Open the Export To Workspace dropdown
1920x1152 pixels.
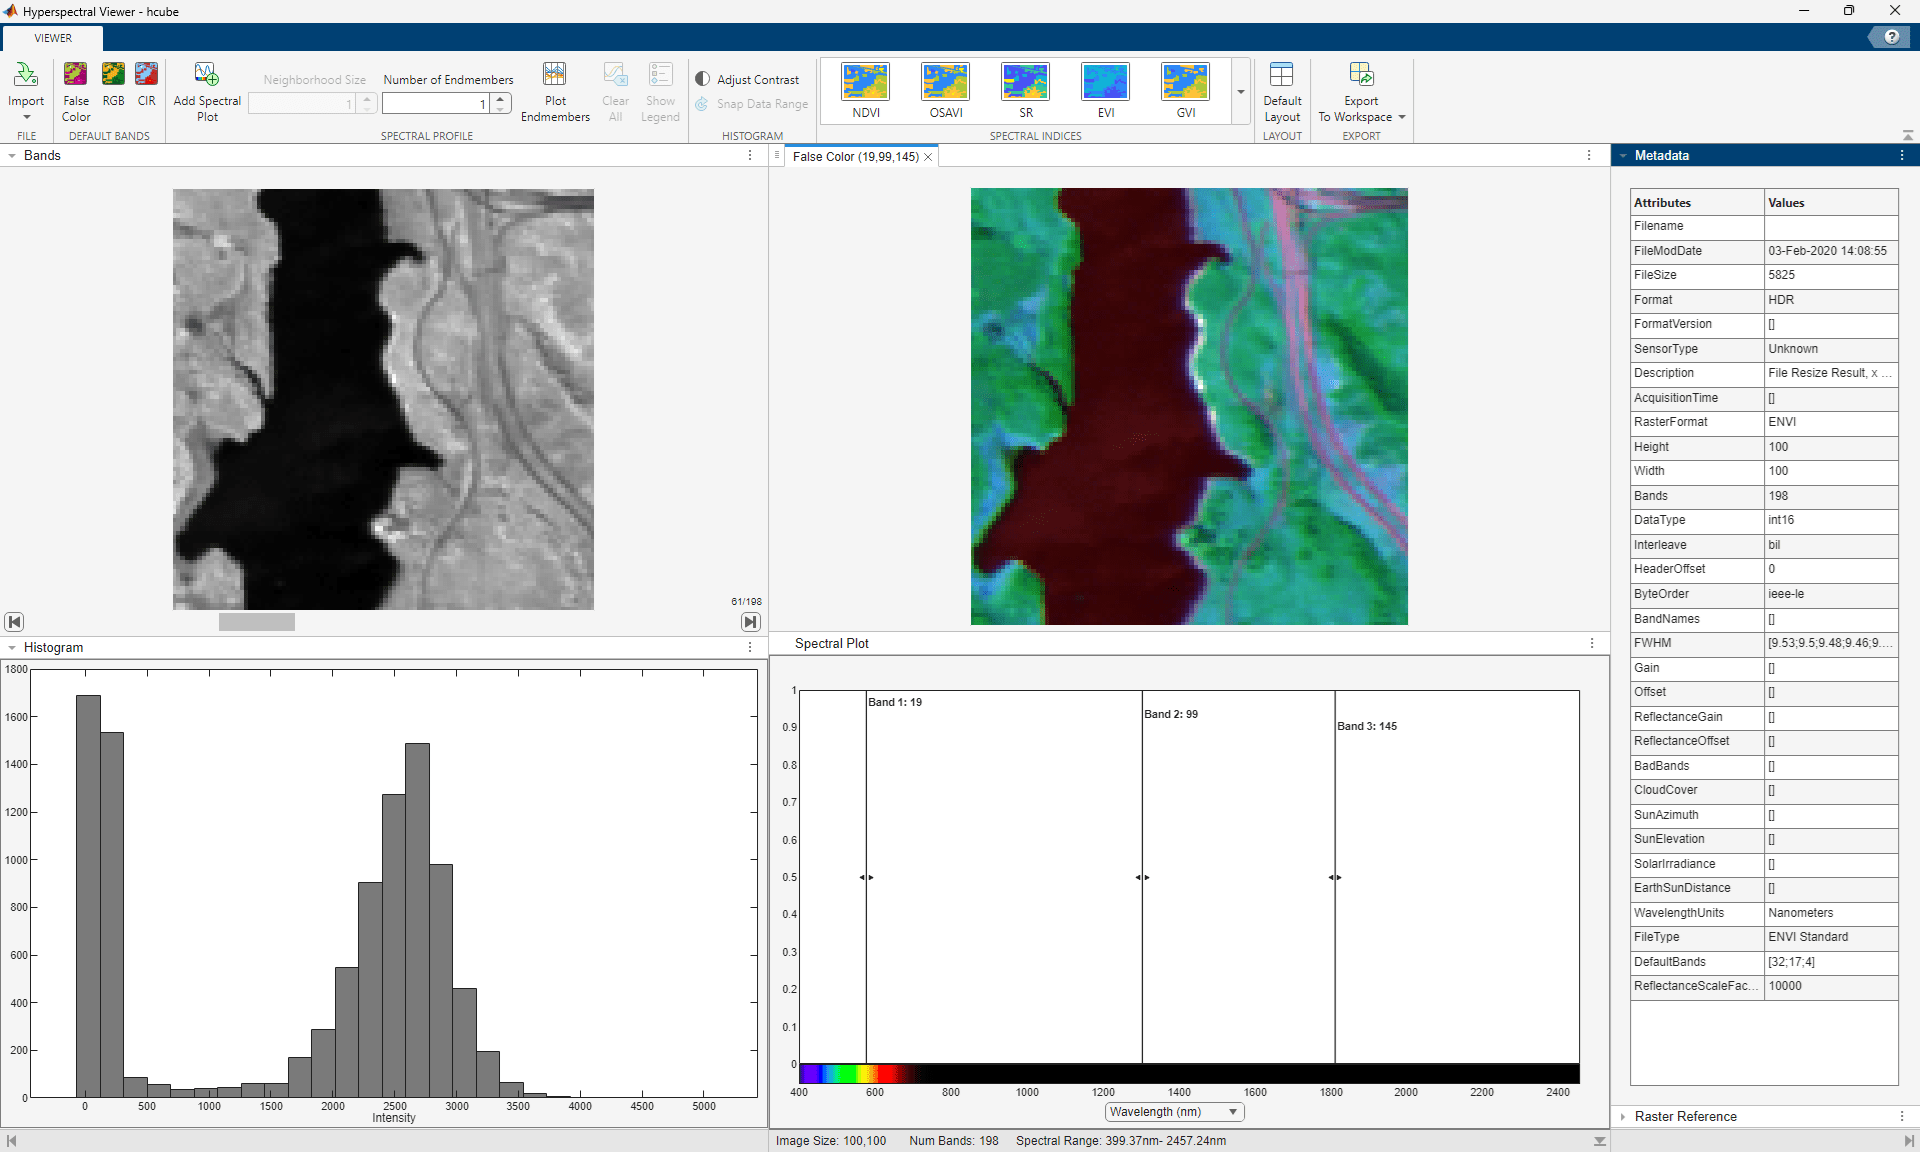click(x=1400, y=117)
